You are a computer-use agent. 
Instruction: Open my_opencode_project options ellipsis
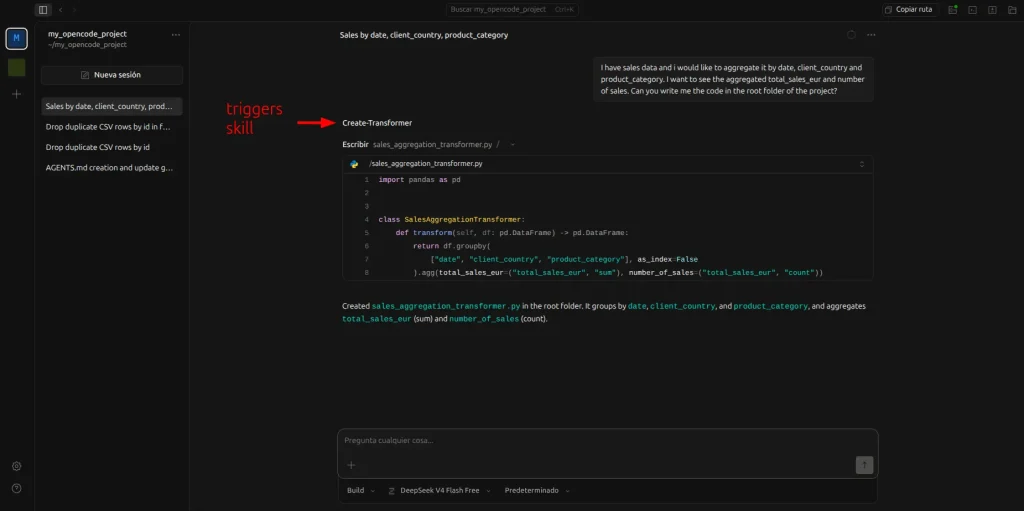tap(176, 35)
